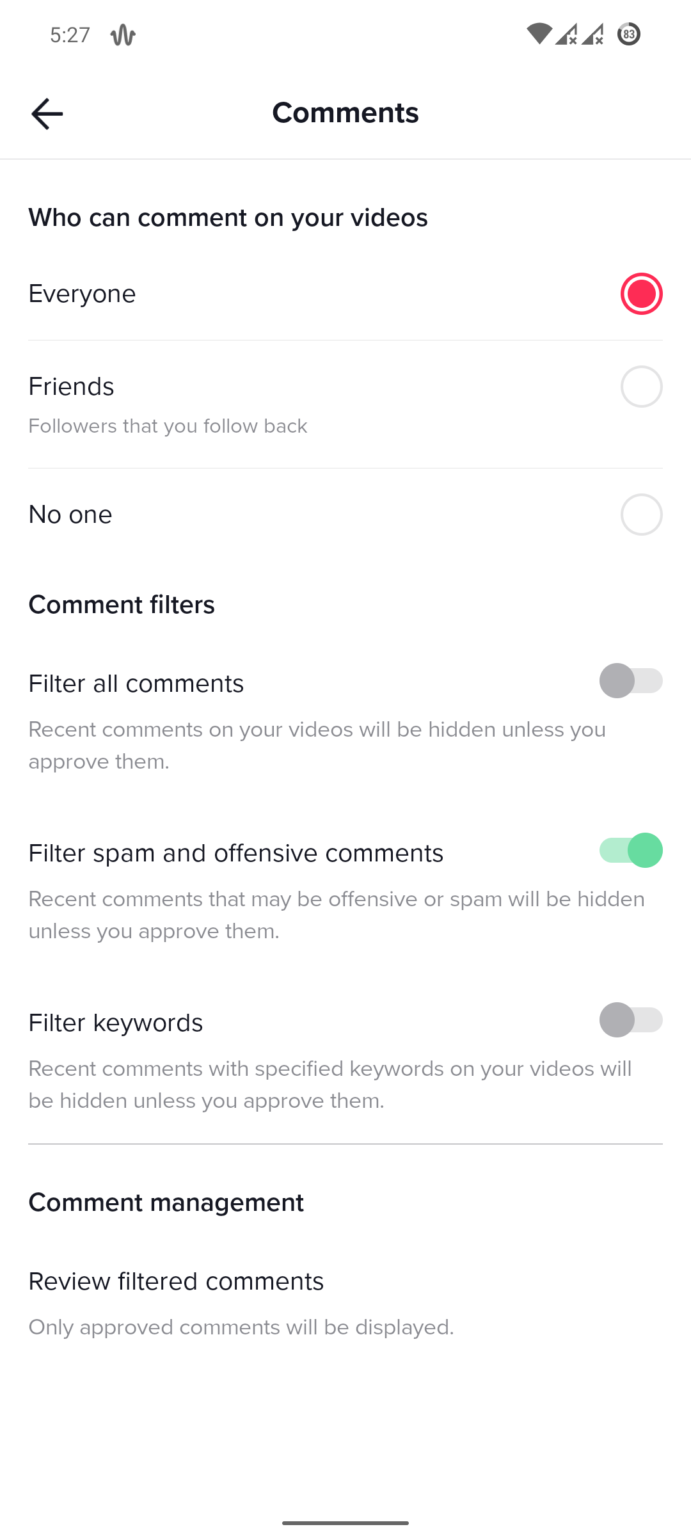This screenshot has width=691, height=1536.
Task: Tap the Comments title header
Action: [x=345, y=112]
